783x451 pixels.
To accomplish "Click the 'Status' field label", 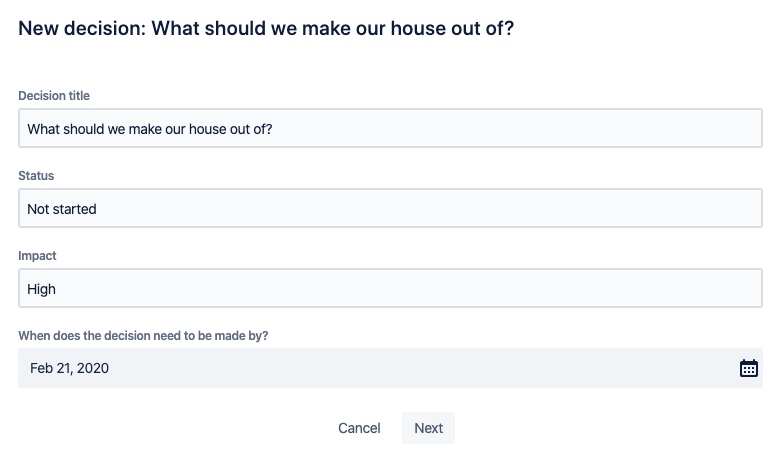I will [36, 176].
